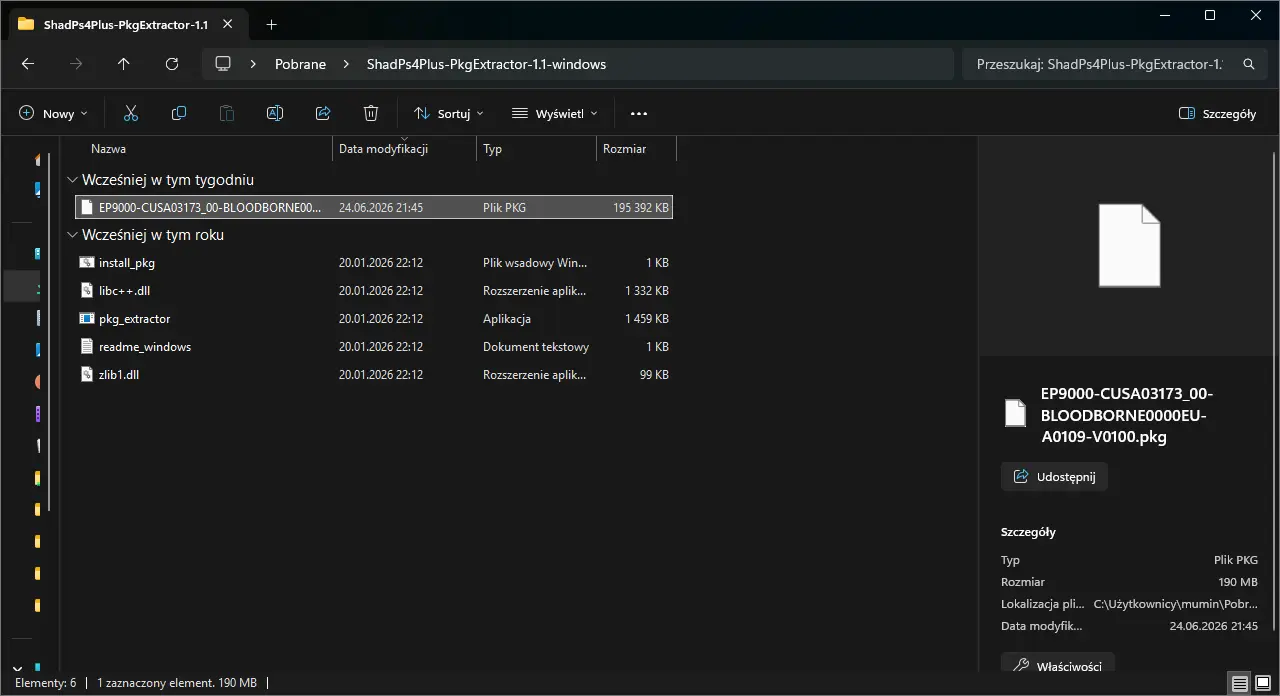Screen dimensions: 1280x696
Task: Select the libc++.dll file icon
Action: tap(87, 291)
